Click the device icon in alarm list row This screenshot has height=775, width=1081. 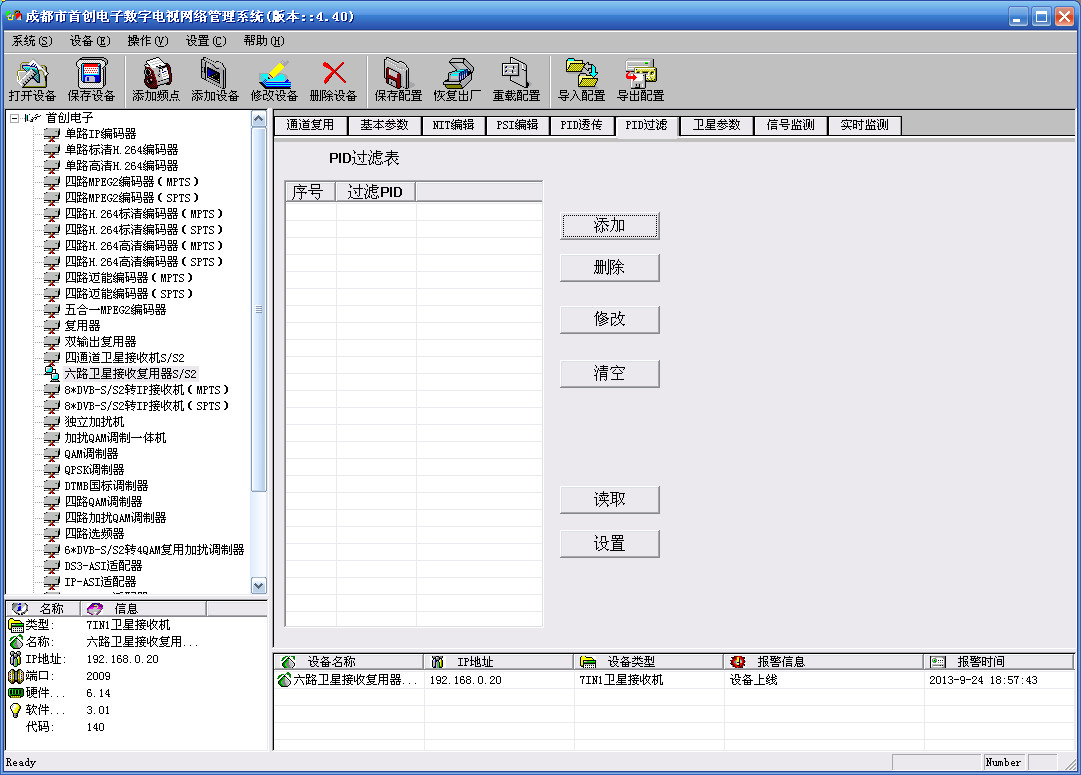pyautogui.click(x=284, y=680)
